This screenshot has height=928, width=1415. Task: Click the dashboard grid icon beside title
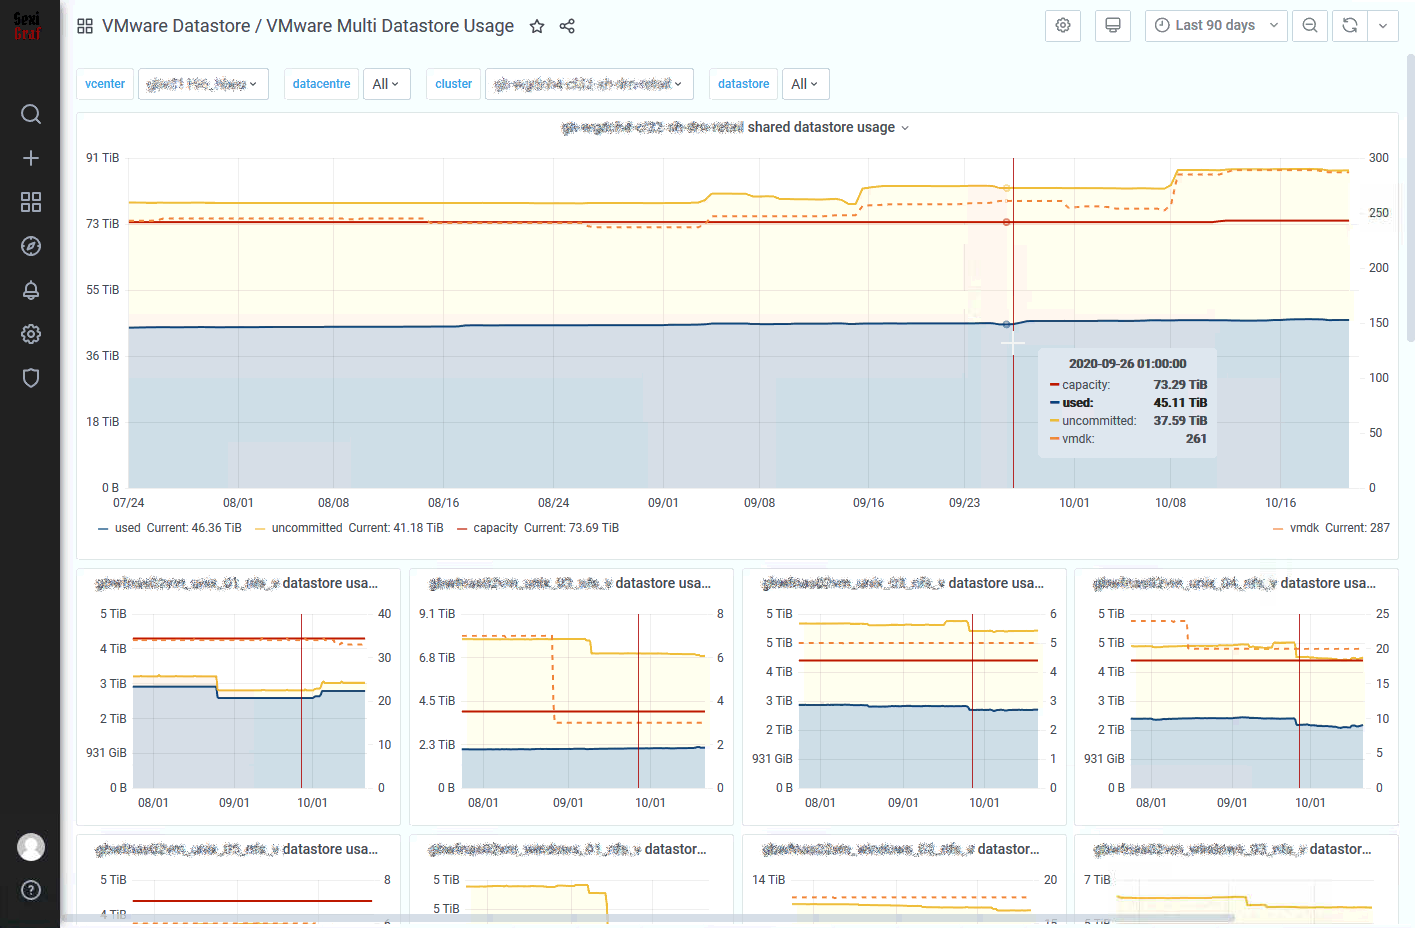pyautogui.click(x=85, y=26)
